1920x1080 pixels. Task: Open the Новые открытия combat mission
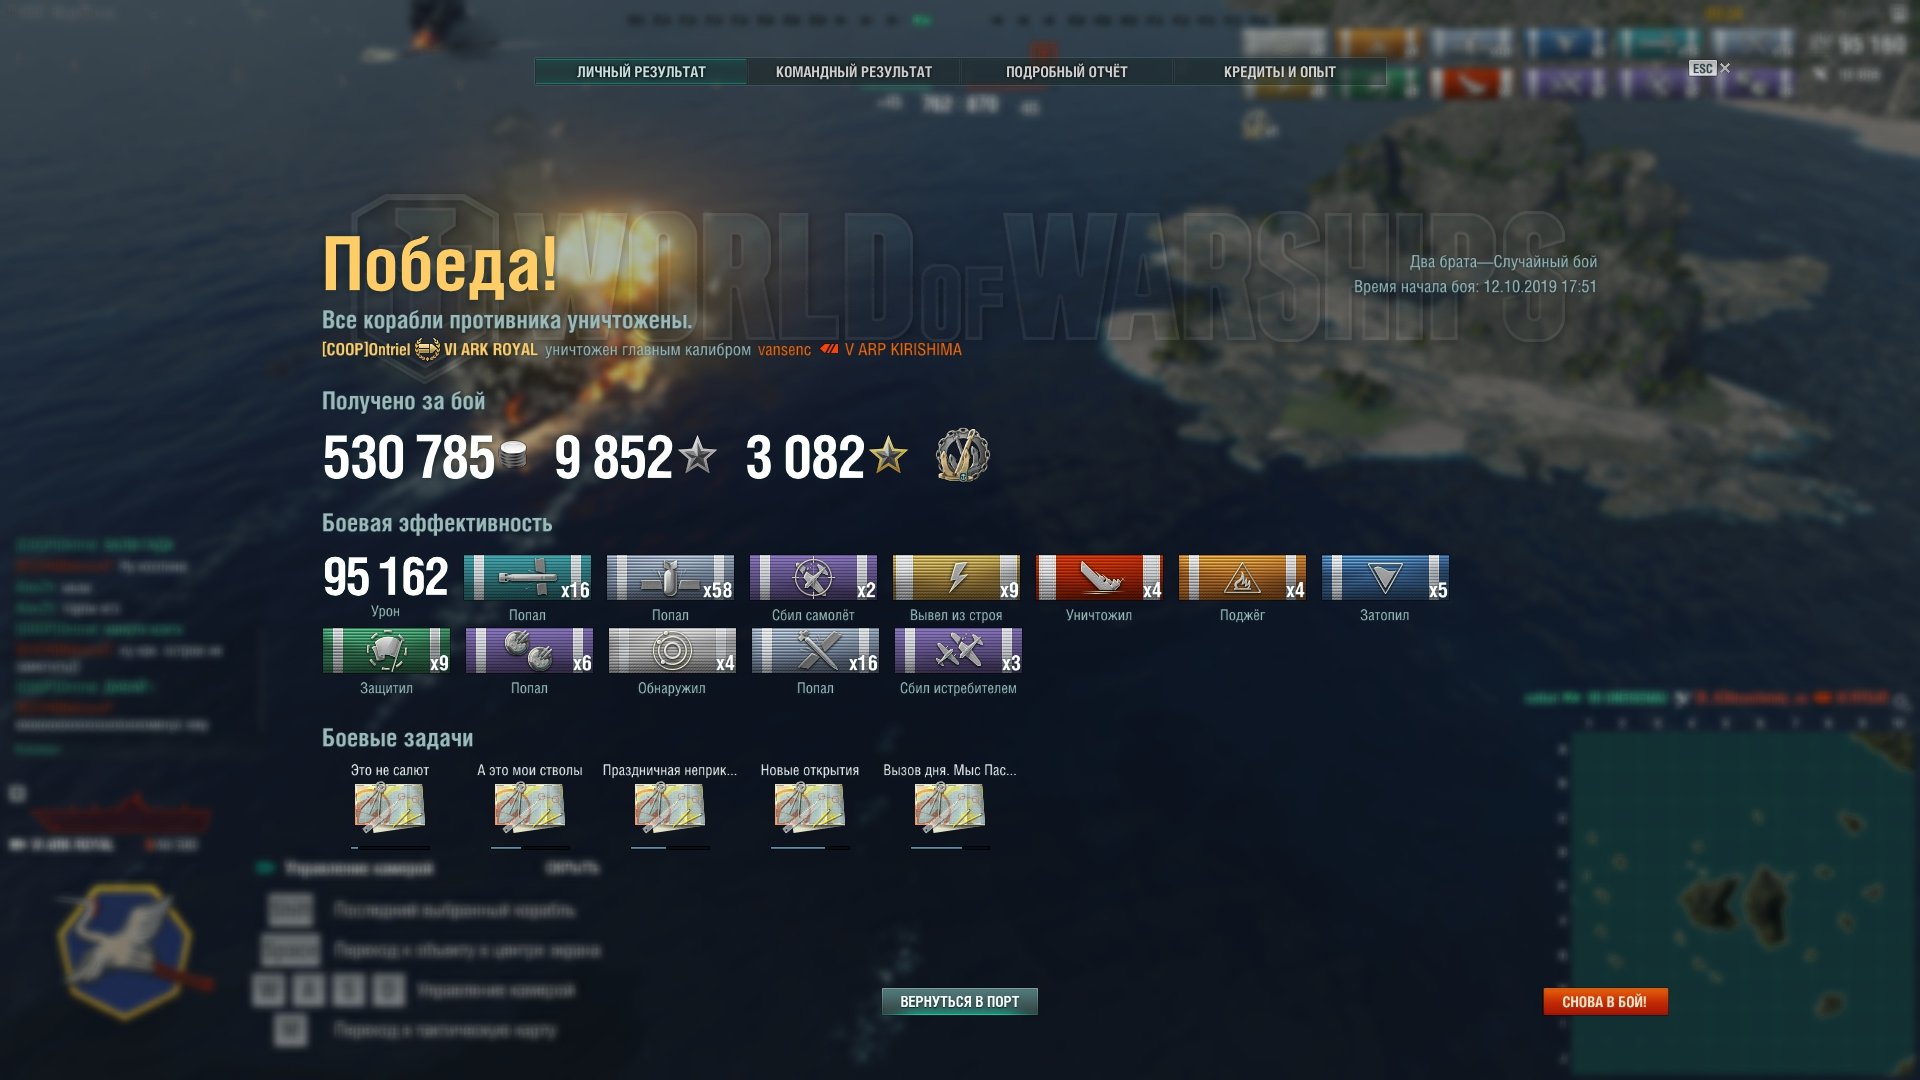[810, 806]
